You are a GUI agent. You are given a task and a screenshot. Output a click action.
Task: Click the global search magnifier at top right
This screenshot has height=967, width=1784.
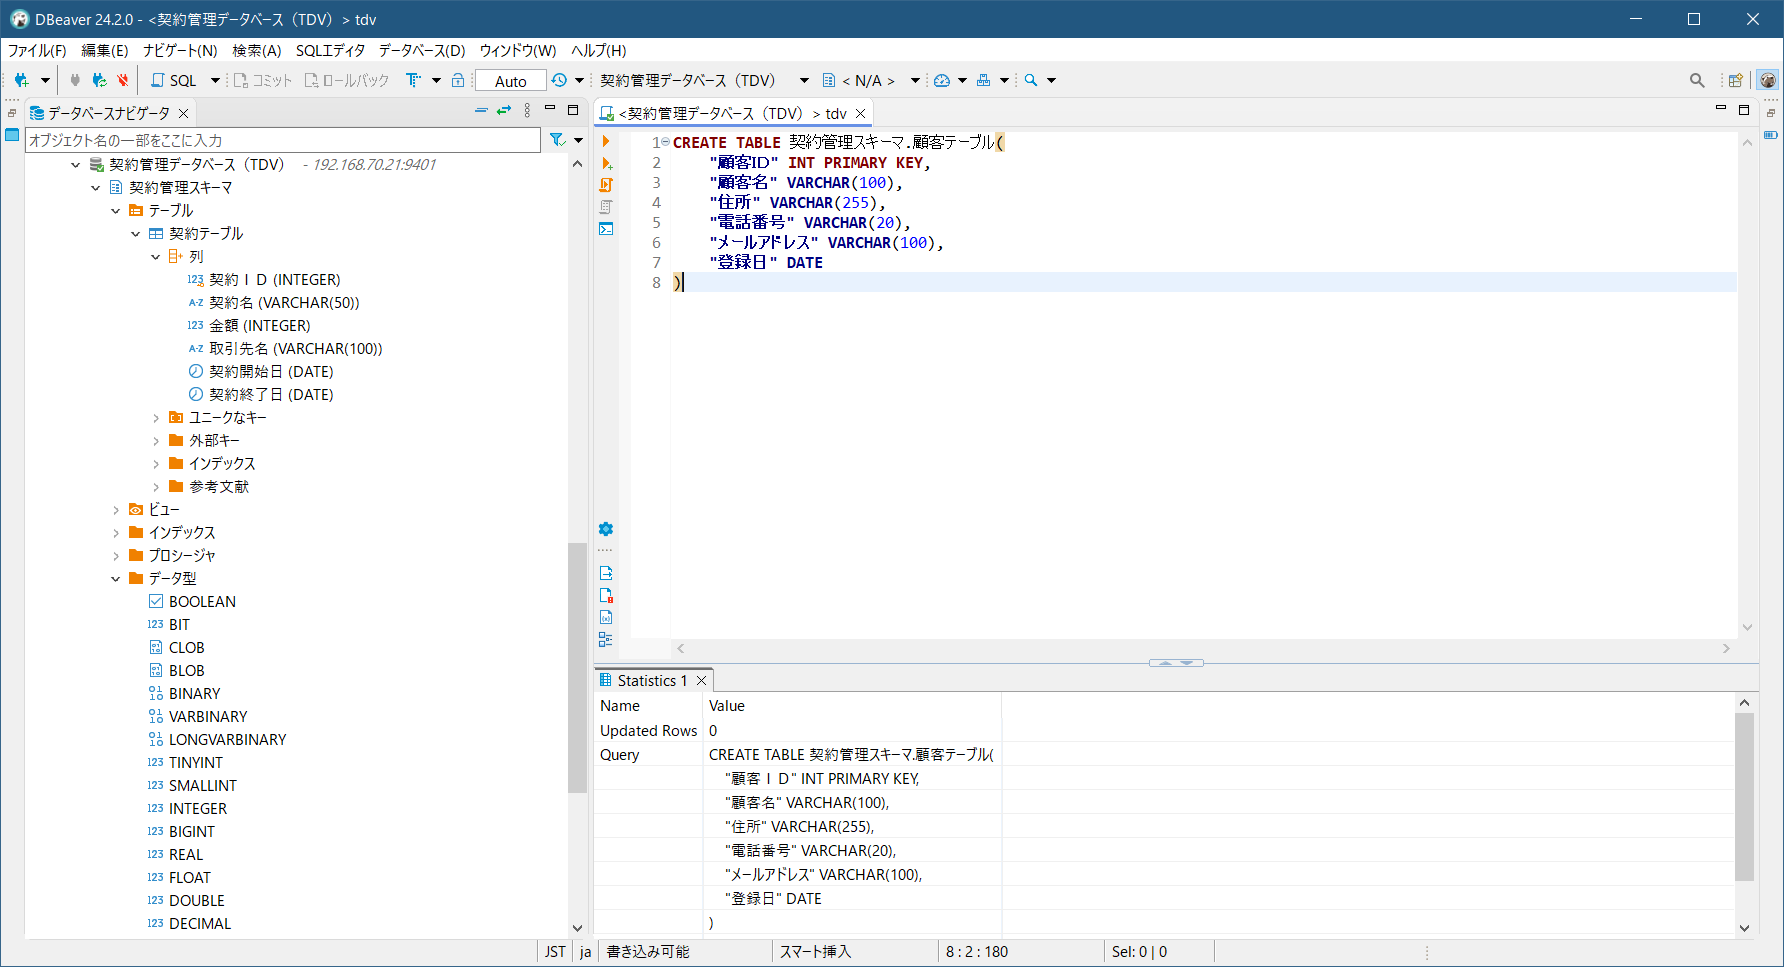(1697, 80)
